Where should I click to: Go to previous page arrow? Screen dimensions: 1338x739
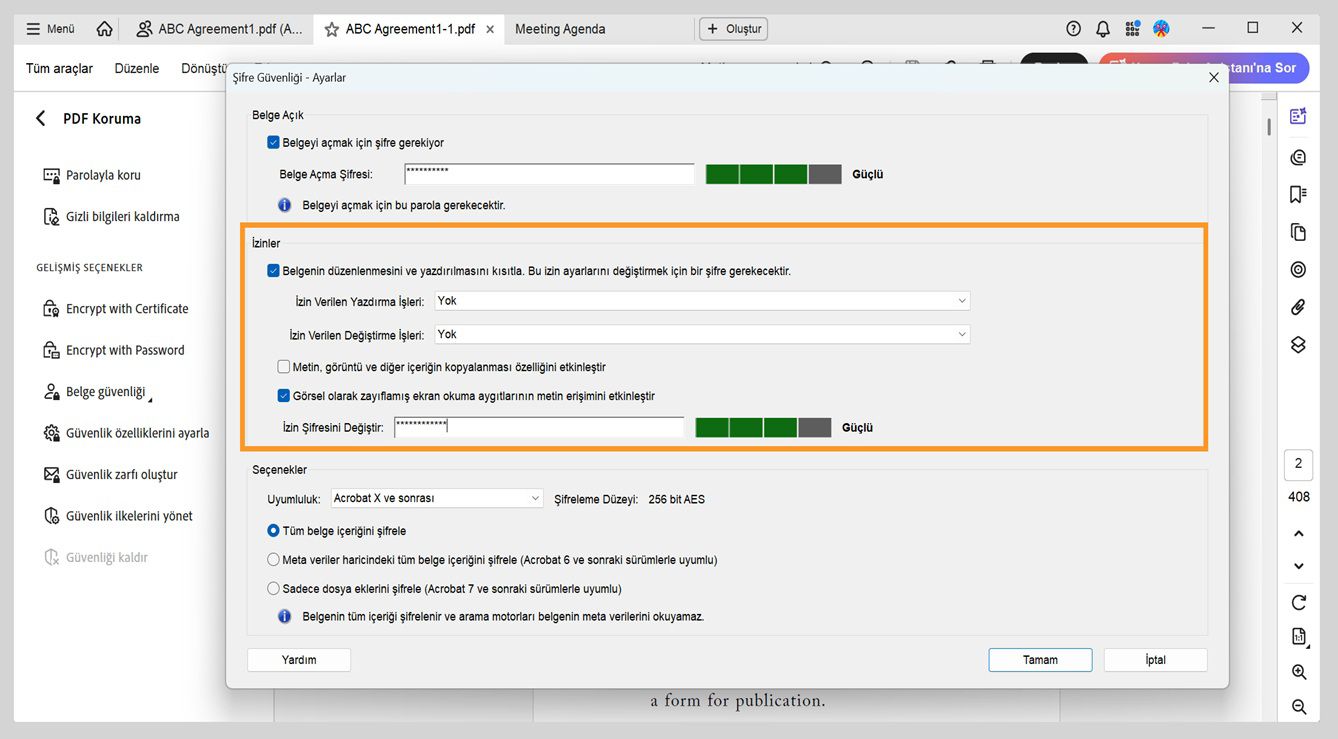[x=1299, y=533]
